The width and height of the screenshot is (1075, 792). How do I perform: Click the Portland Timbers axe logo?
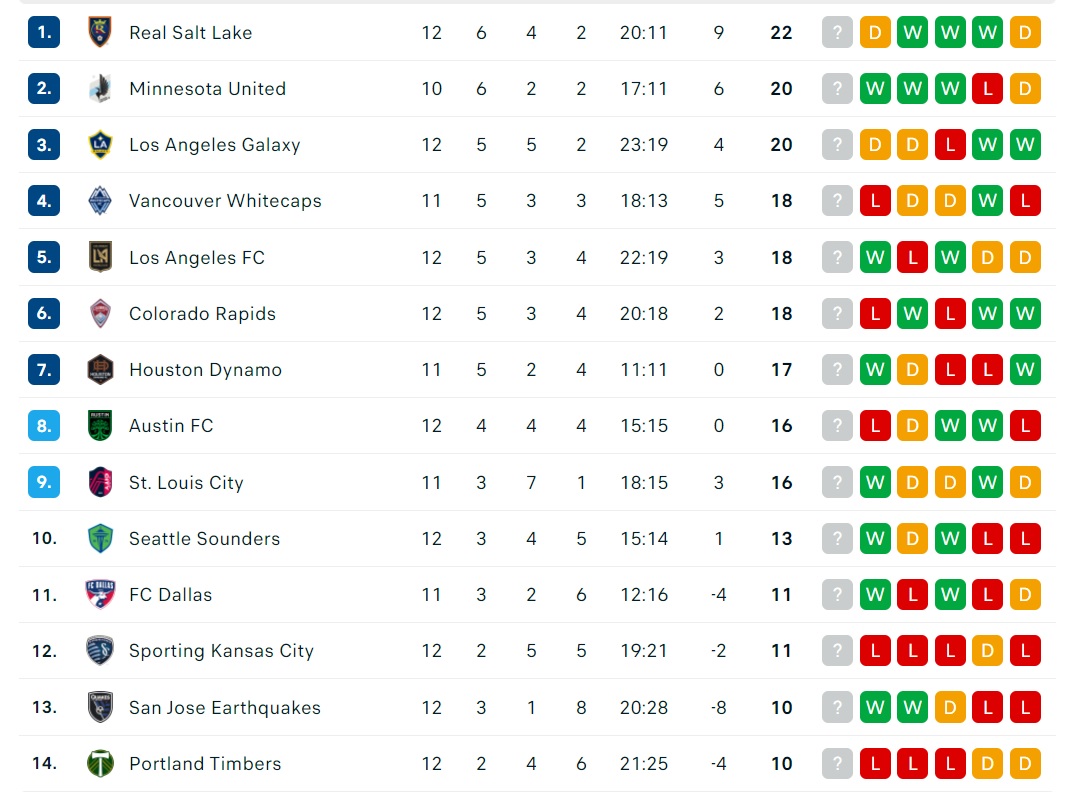[100, 763]
